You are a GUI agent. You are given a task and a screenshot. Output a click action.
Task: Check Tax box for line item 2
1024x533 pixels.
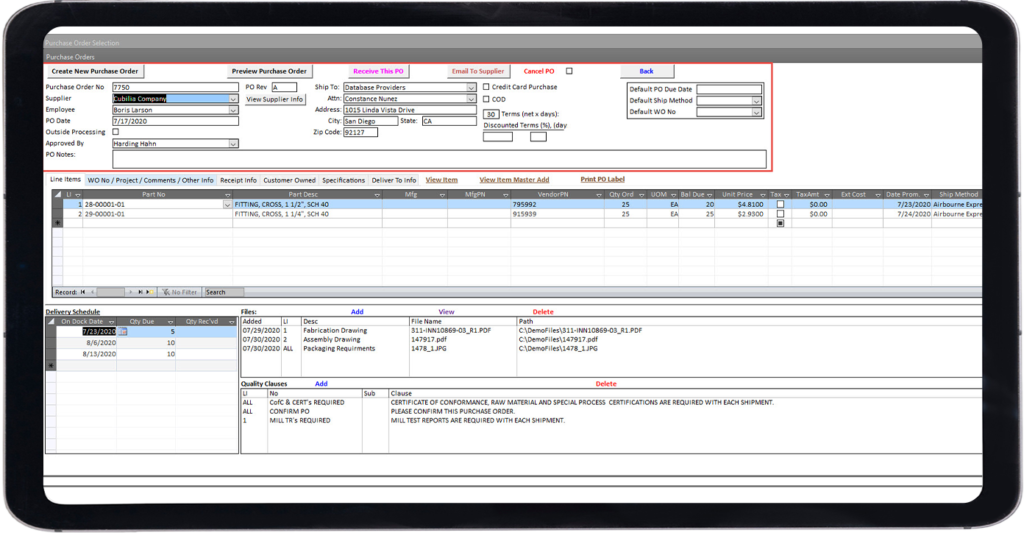pyautogui.click(x=780, y=214)
